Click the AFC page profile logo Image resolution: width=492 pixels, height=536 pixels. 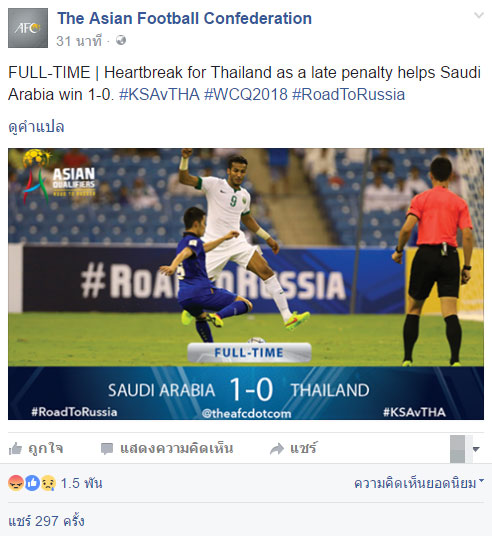(28, 28)
